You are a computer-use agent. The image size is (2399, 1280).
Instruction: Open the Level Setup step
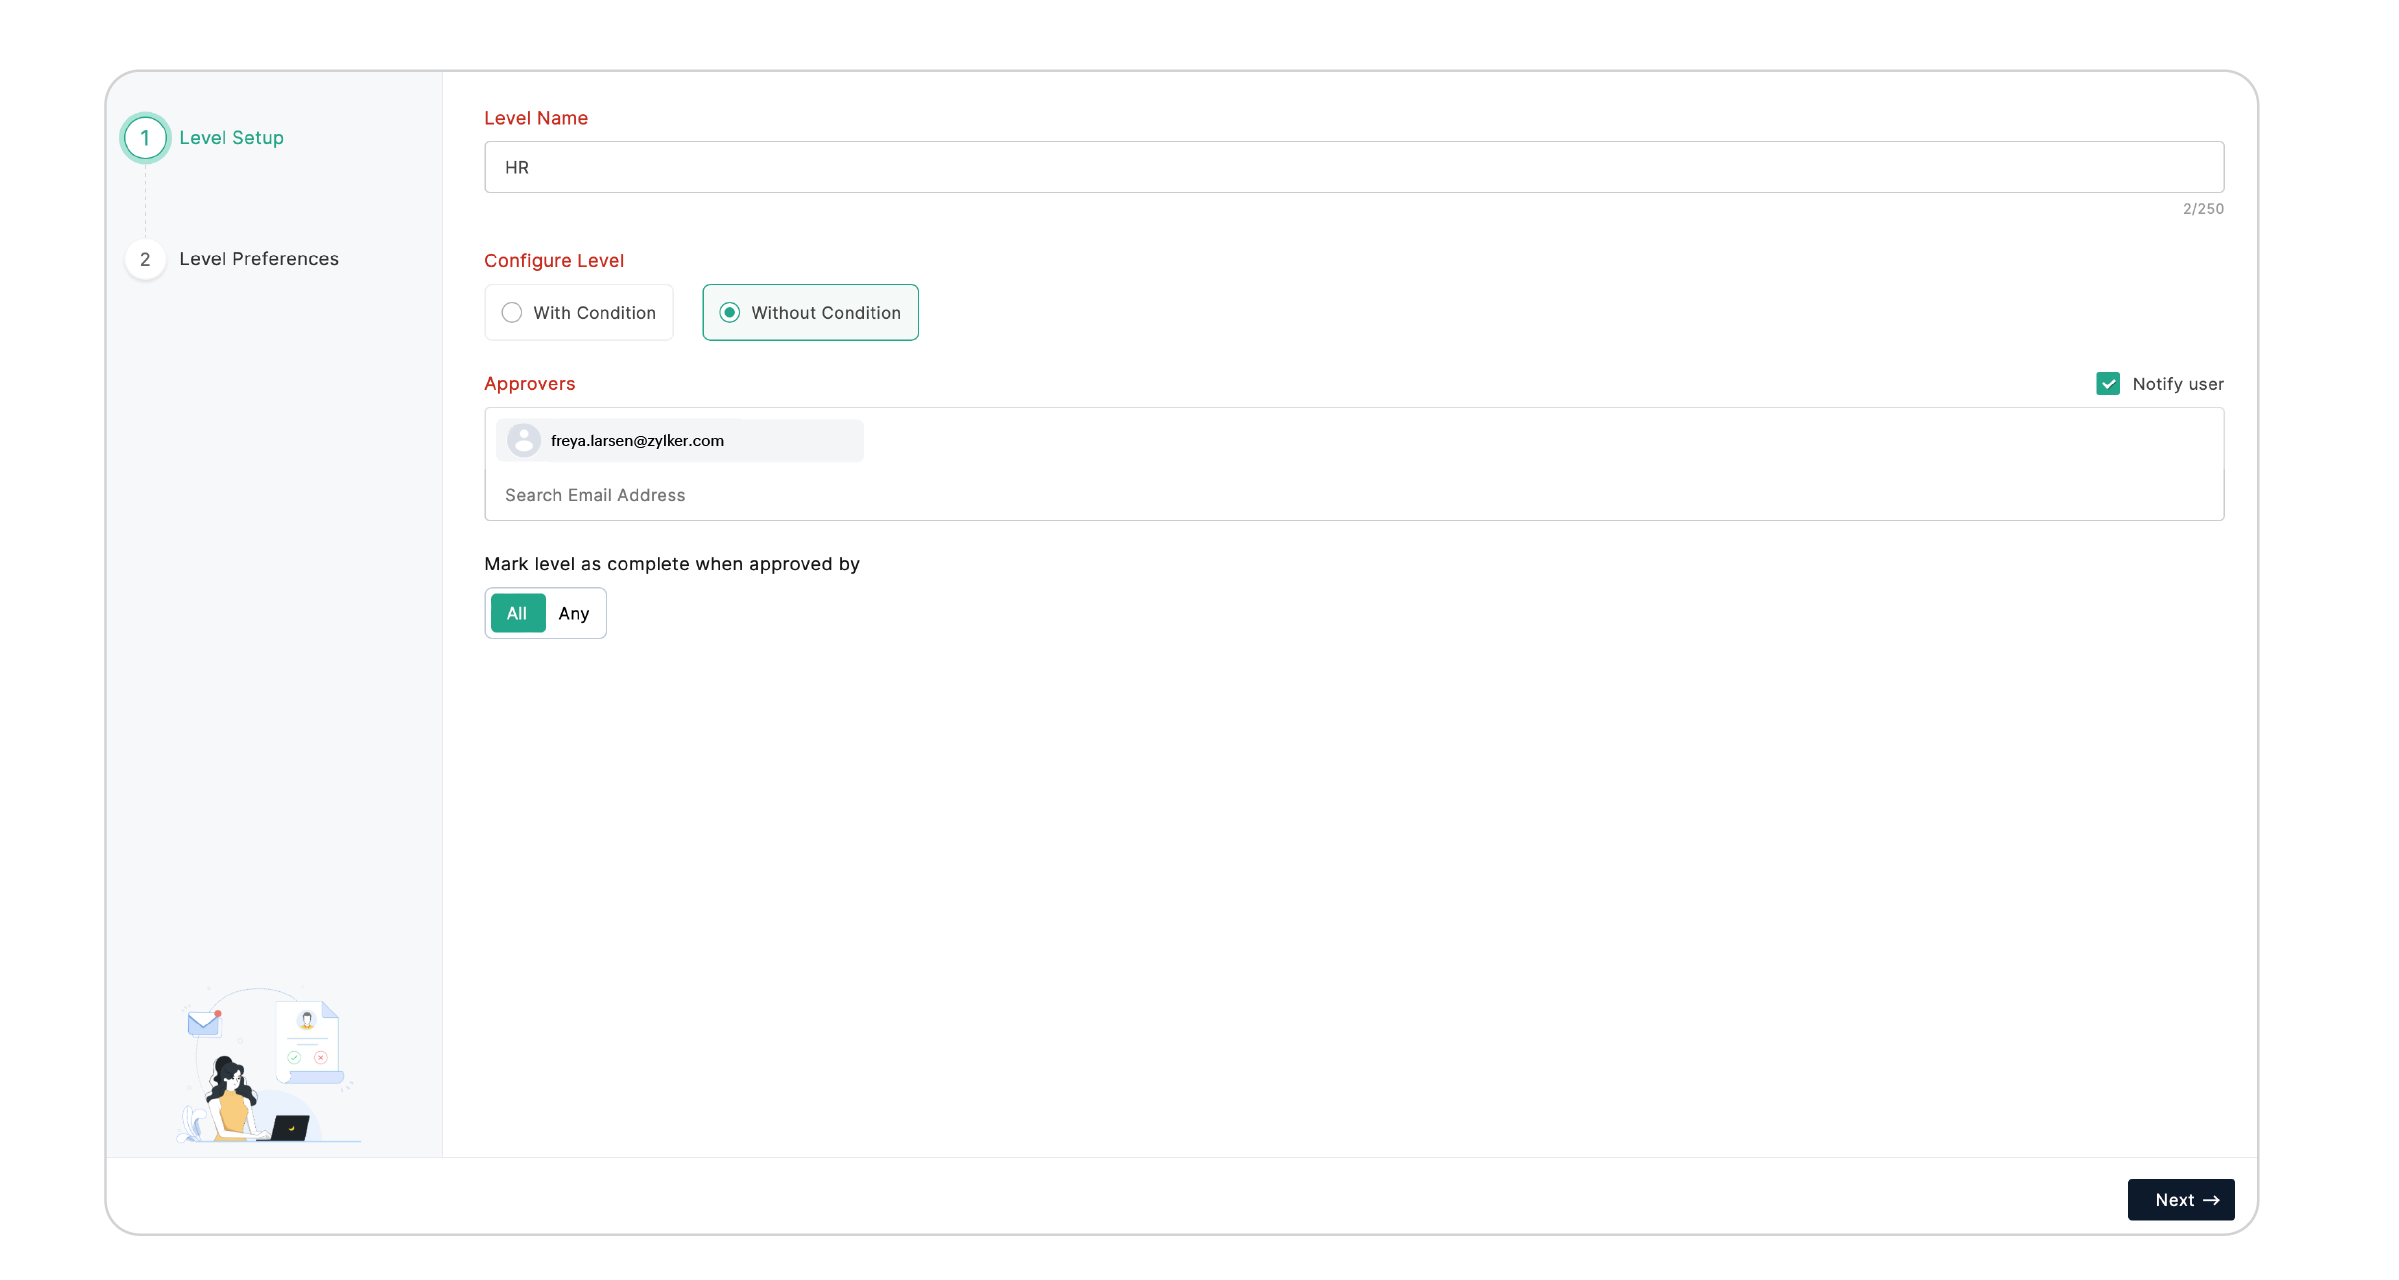(x=231, y=138)
